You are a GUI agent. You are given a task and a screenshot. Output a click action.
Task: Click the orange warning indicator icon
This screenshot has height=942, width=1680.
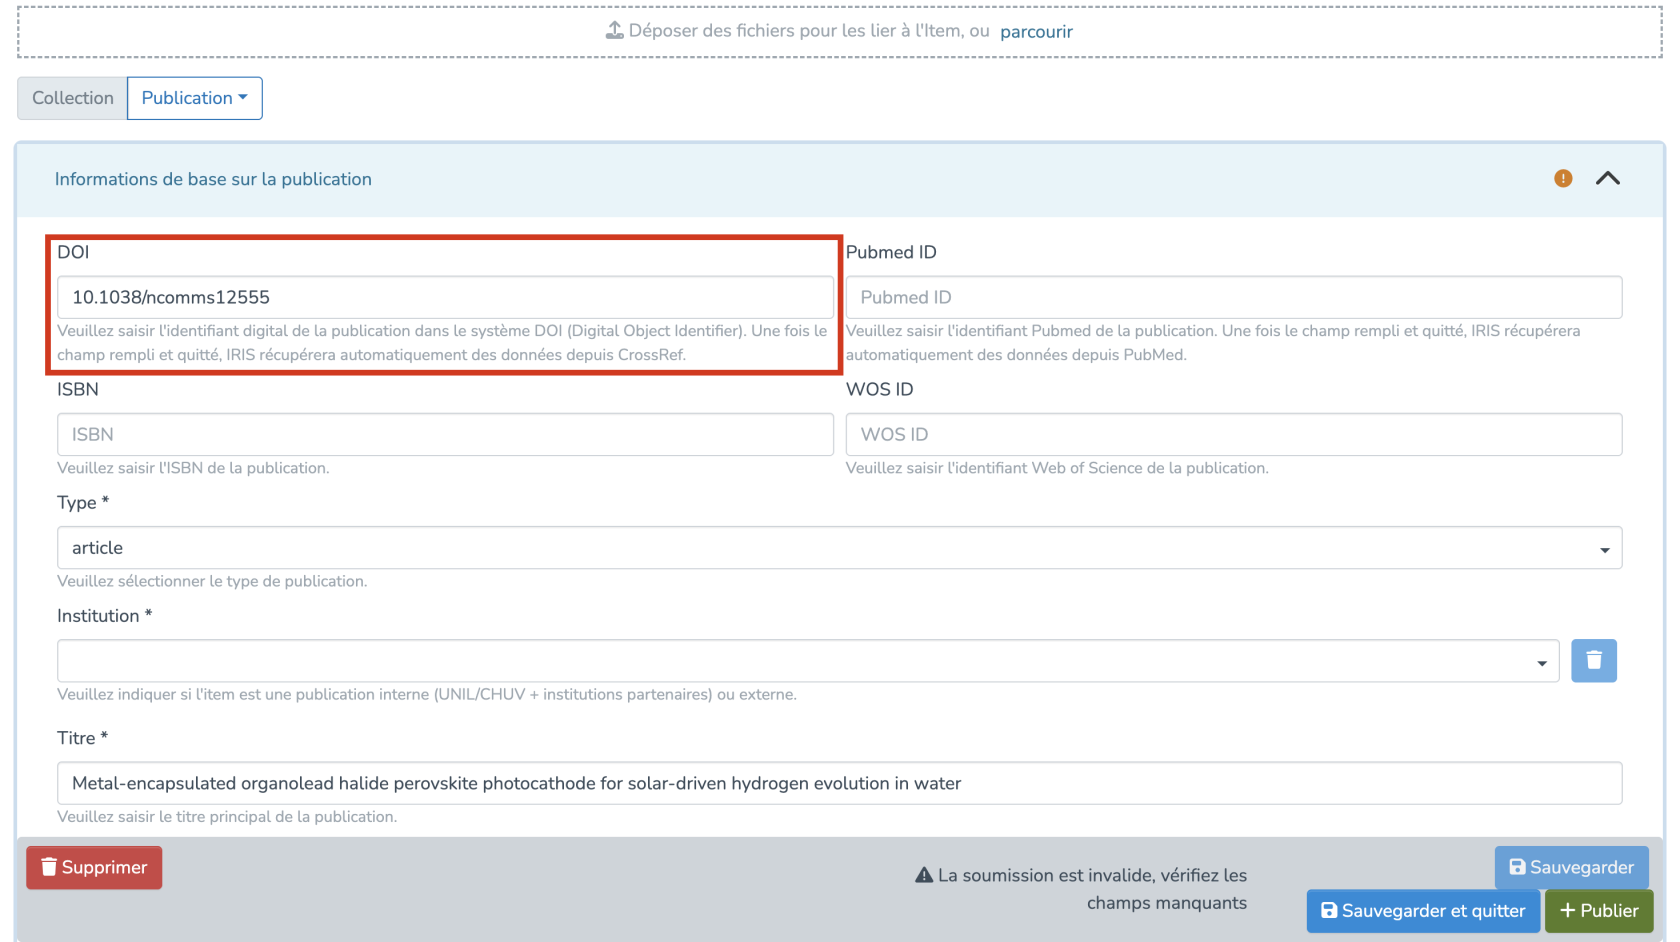click(1563, 179)
